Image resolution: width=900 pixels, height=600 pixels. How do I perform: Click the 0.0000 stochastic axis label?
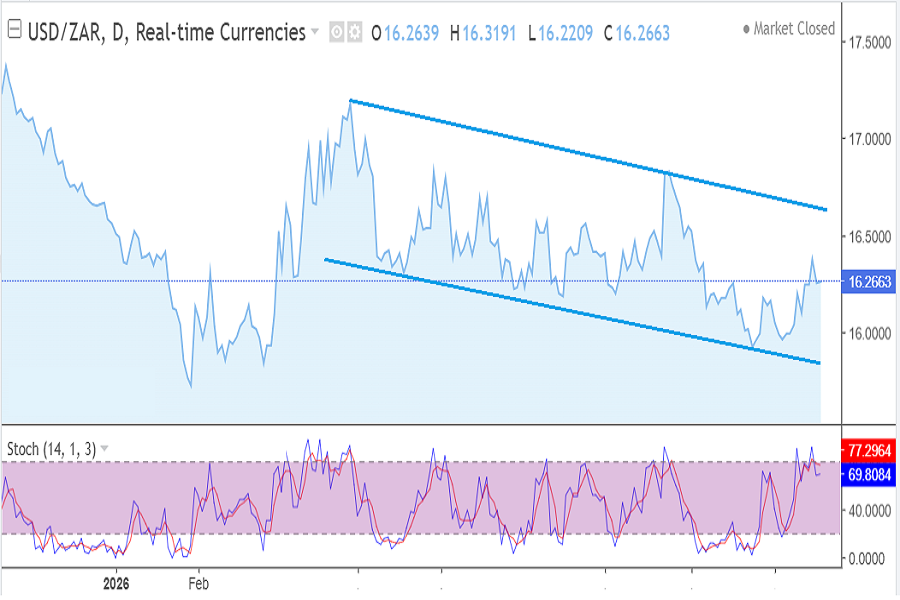[x=867, y=559]
